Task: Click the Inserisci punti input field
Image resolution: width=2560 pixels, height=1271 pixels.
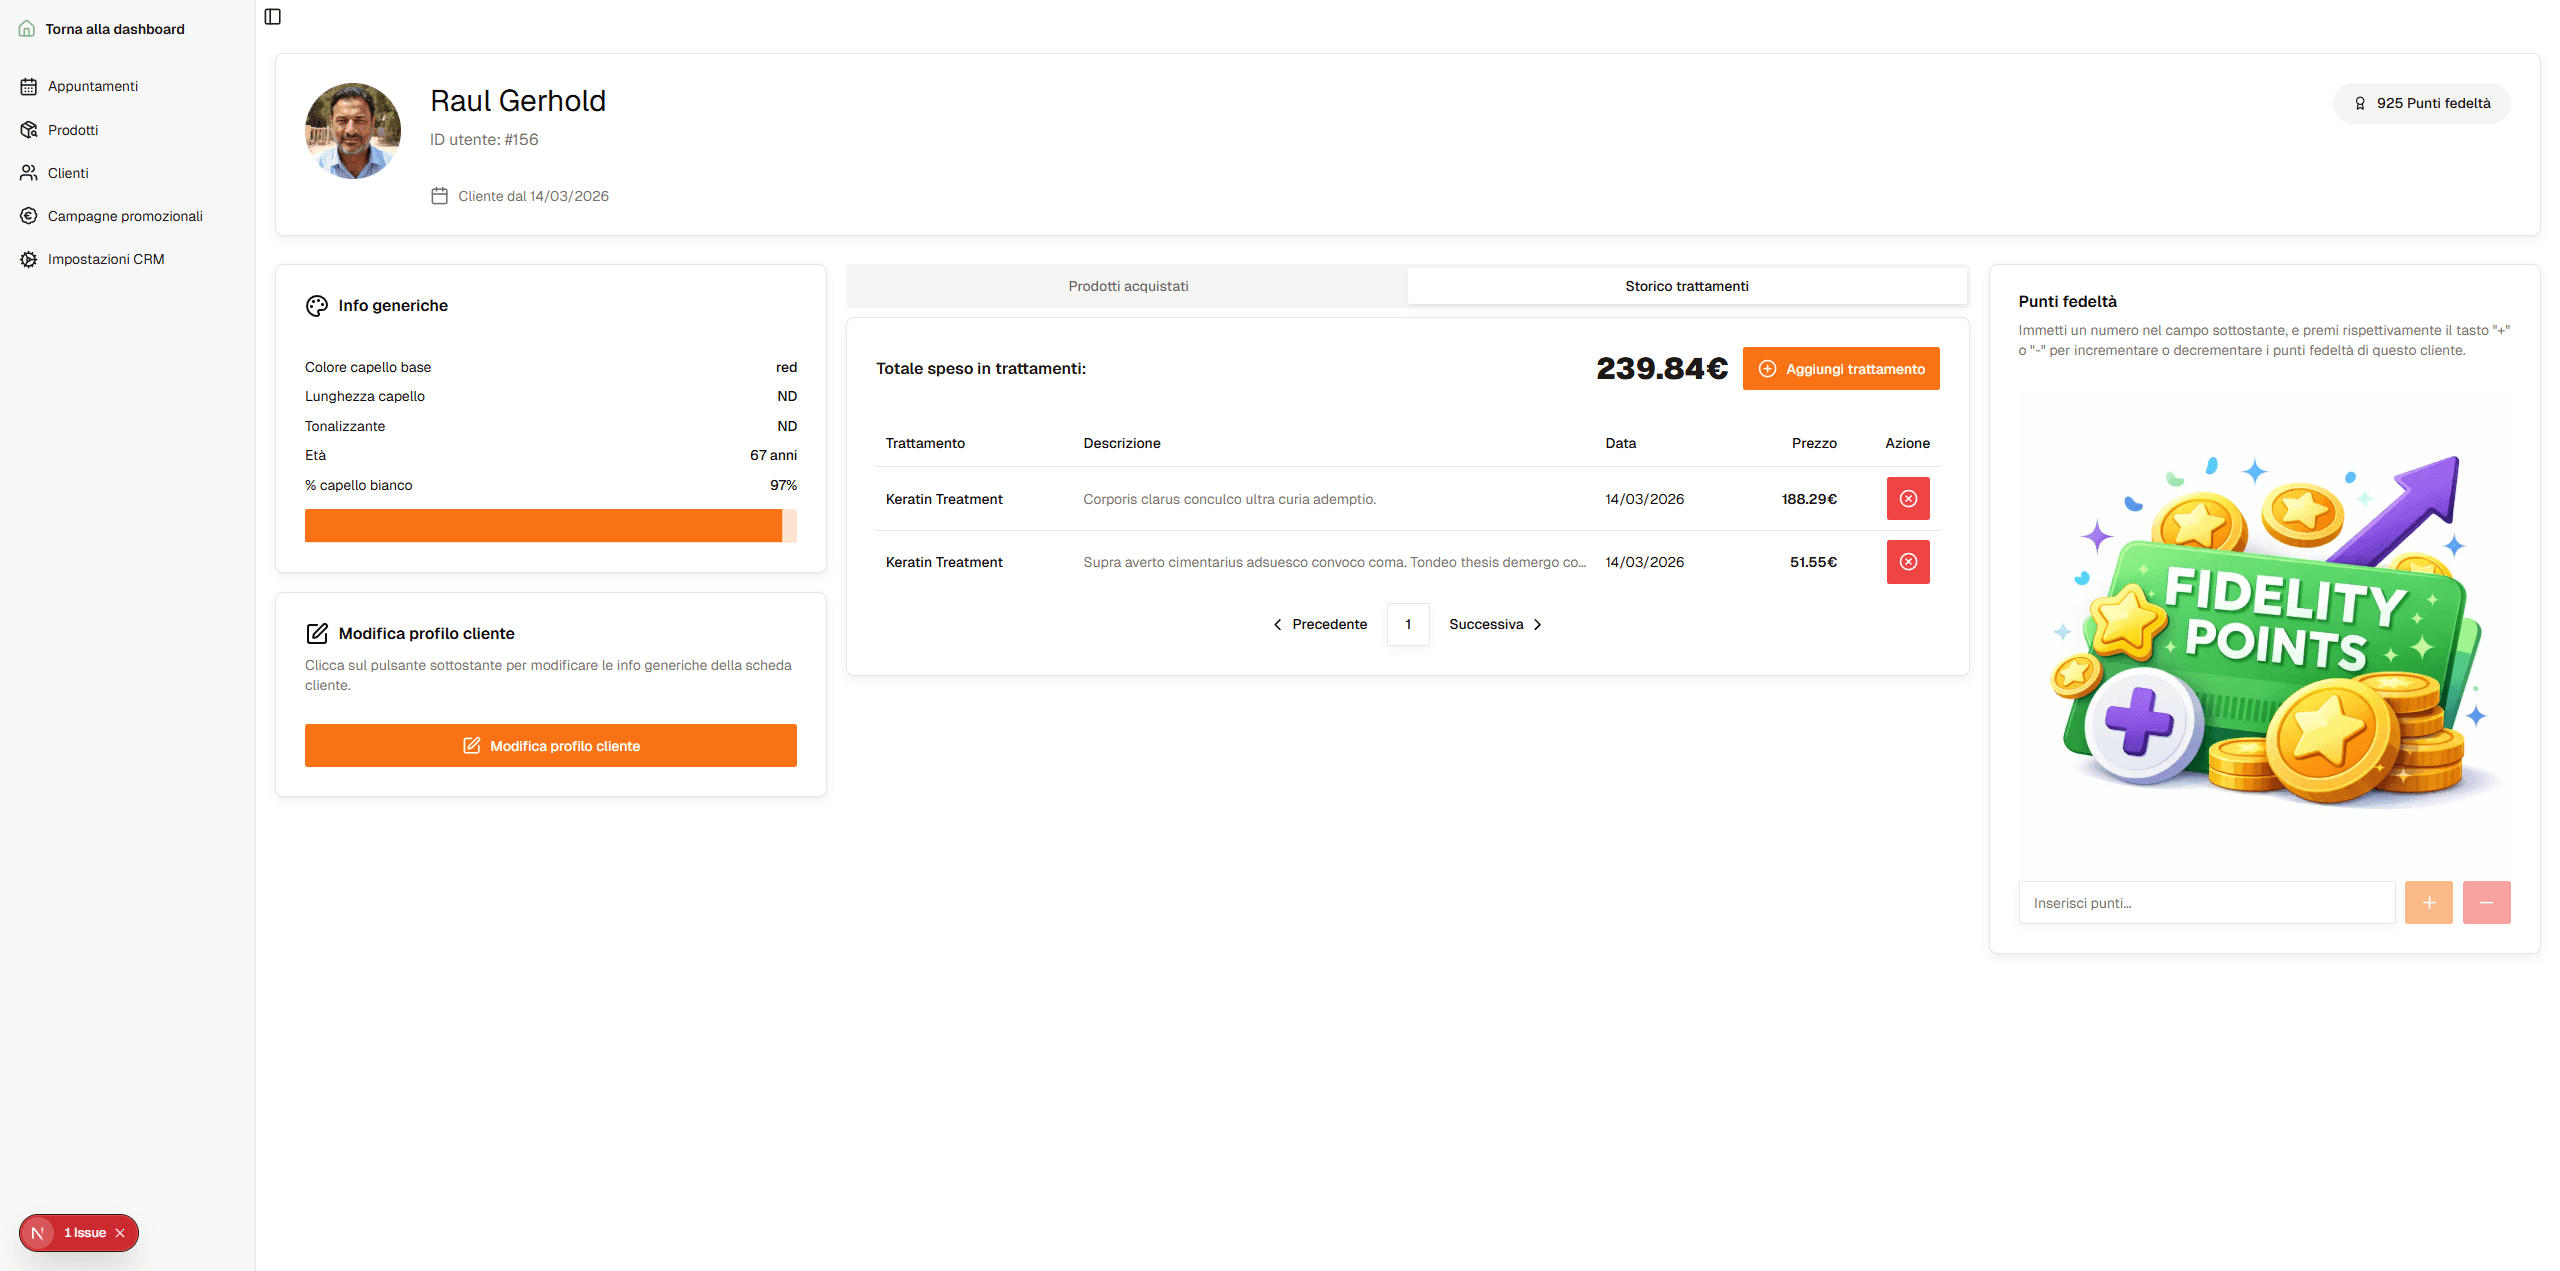Action: [2206, 902]
